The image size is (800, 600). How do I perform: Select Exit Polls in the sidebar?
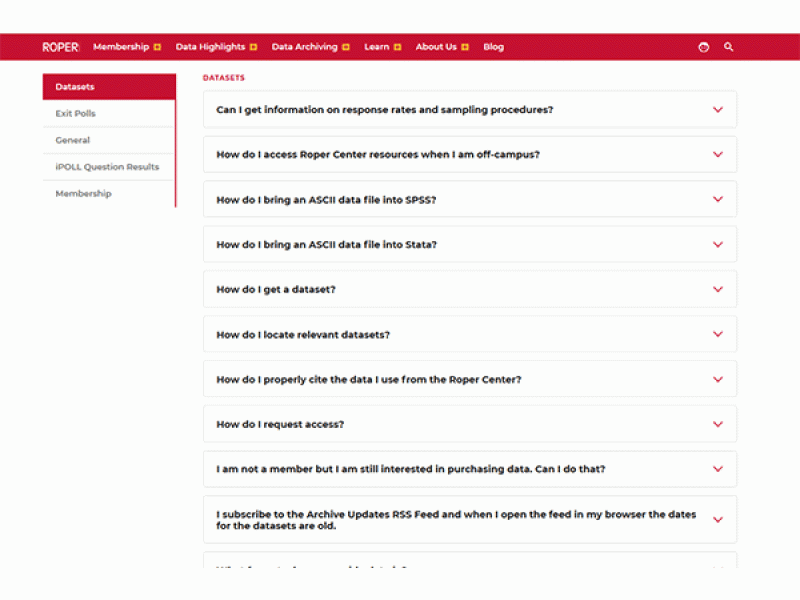tap(76, 114)
